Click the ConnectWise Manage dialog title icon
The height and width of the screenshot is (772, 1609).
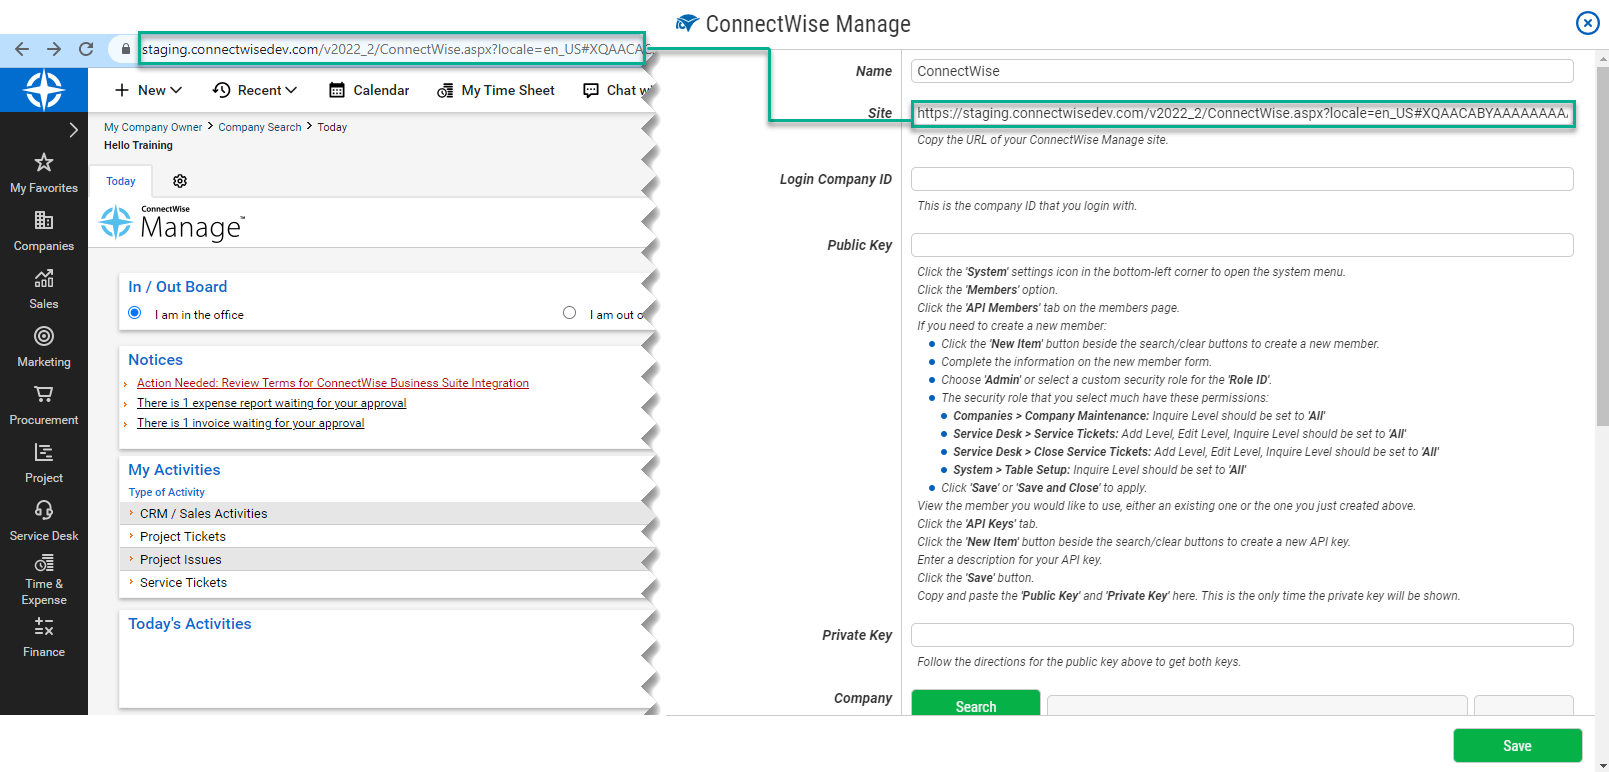coord(686,23)
